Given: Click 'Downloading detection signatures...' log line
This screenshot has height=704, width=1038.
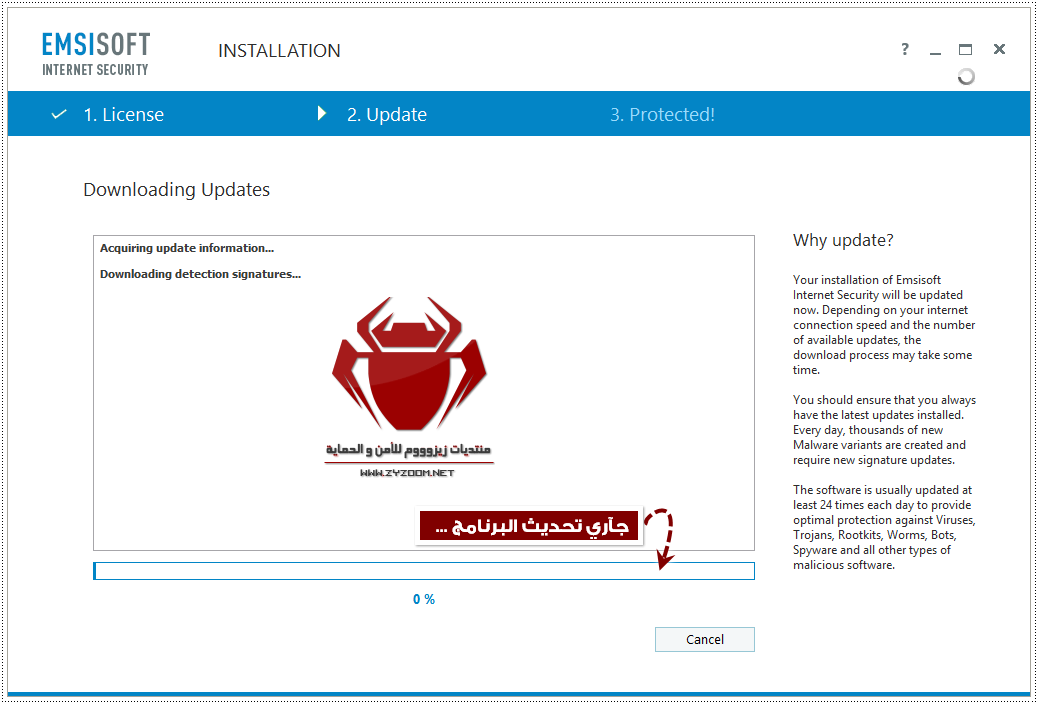Looking at the screenshot, I should [x=201, y=274].
